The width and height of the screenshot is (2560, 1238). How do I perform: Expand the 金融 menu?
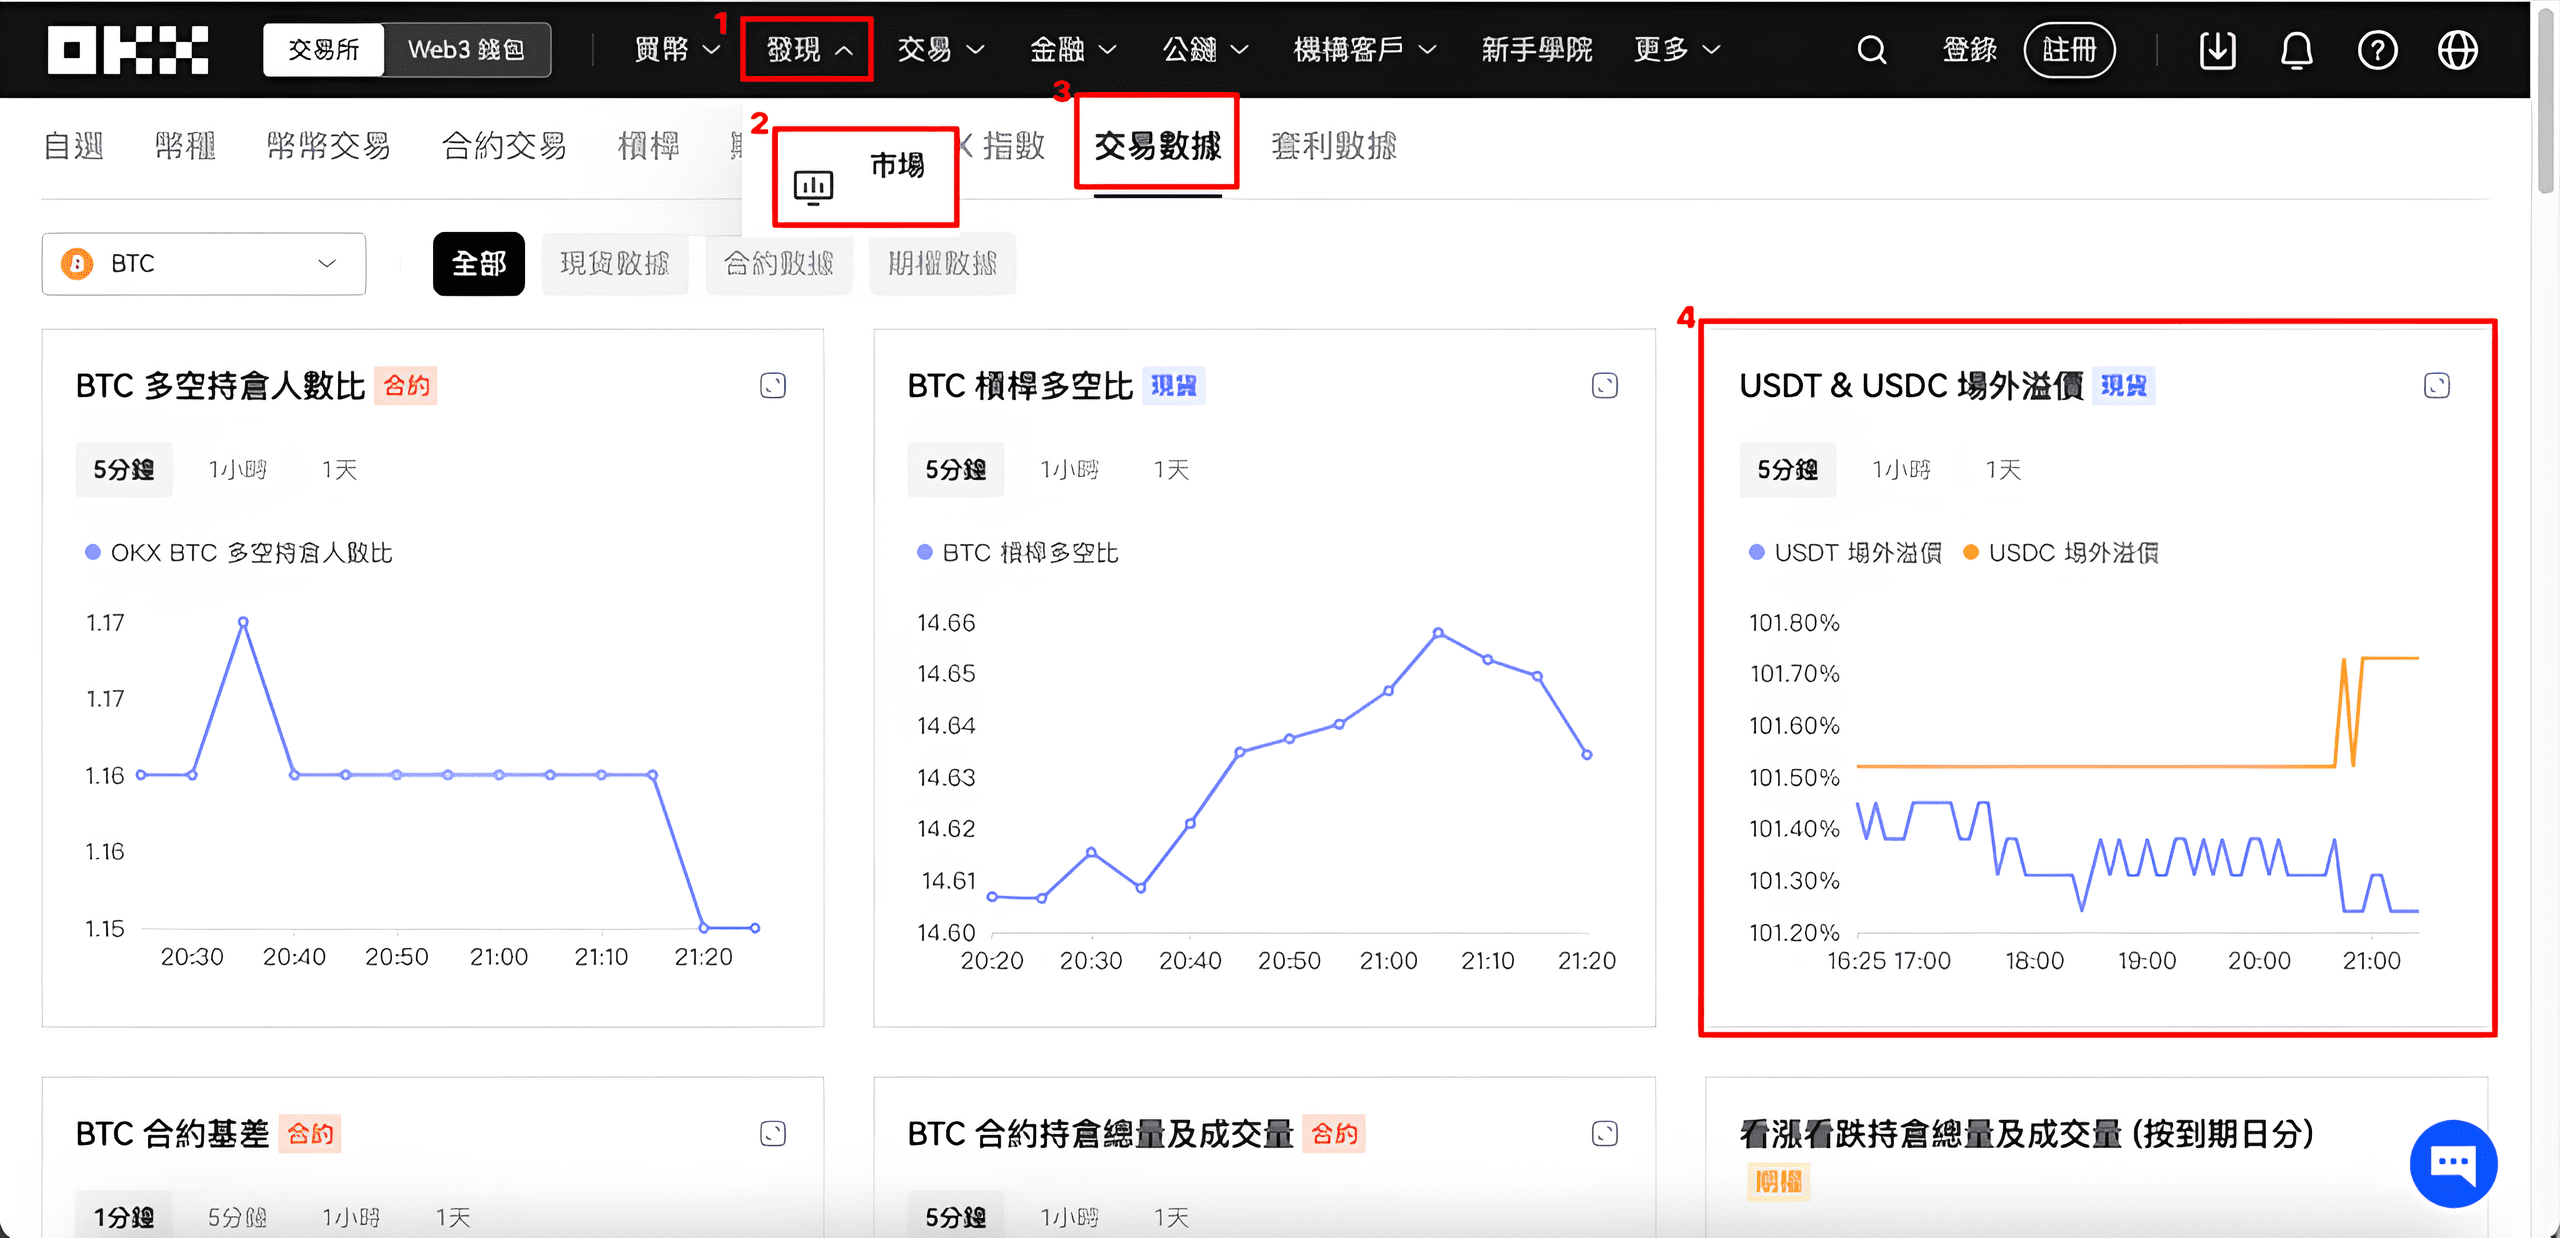[x=1073, y=50]
